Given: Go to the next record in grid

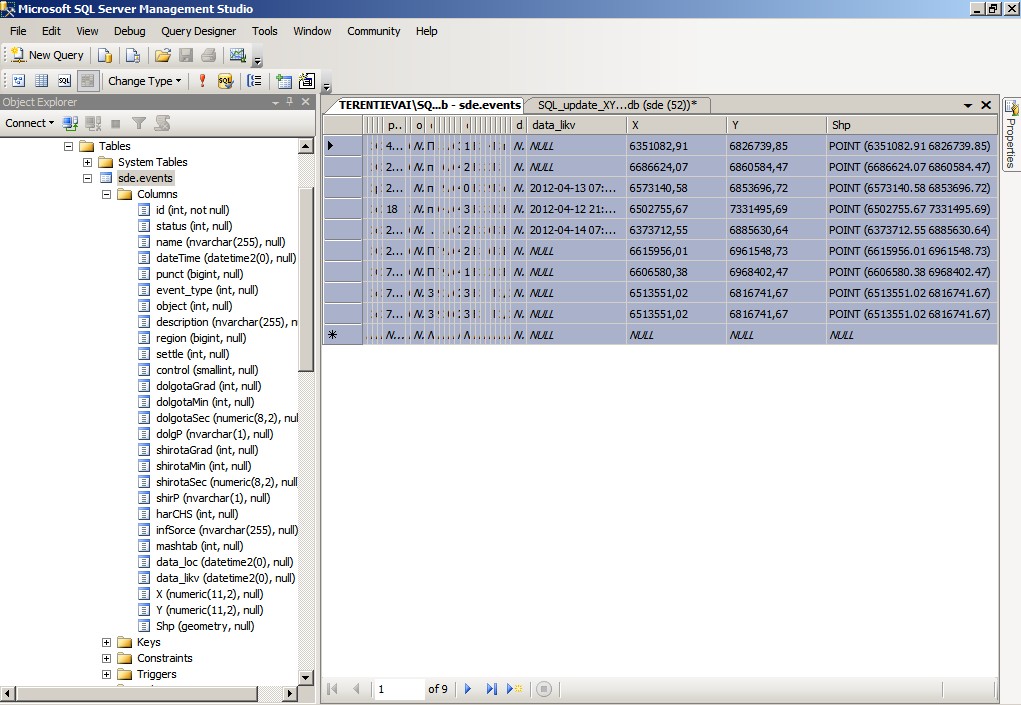Looking at the screenshot, I should 468,689.
